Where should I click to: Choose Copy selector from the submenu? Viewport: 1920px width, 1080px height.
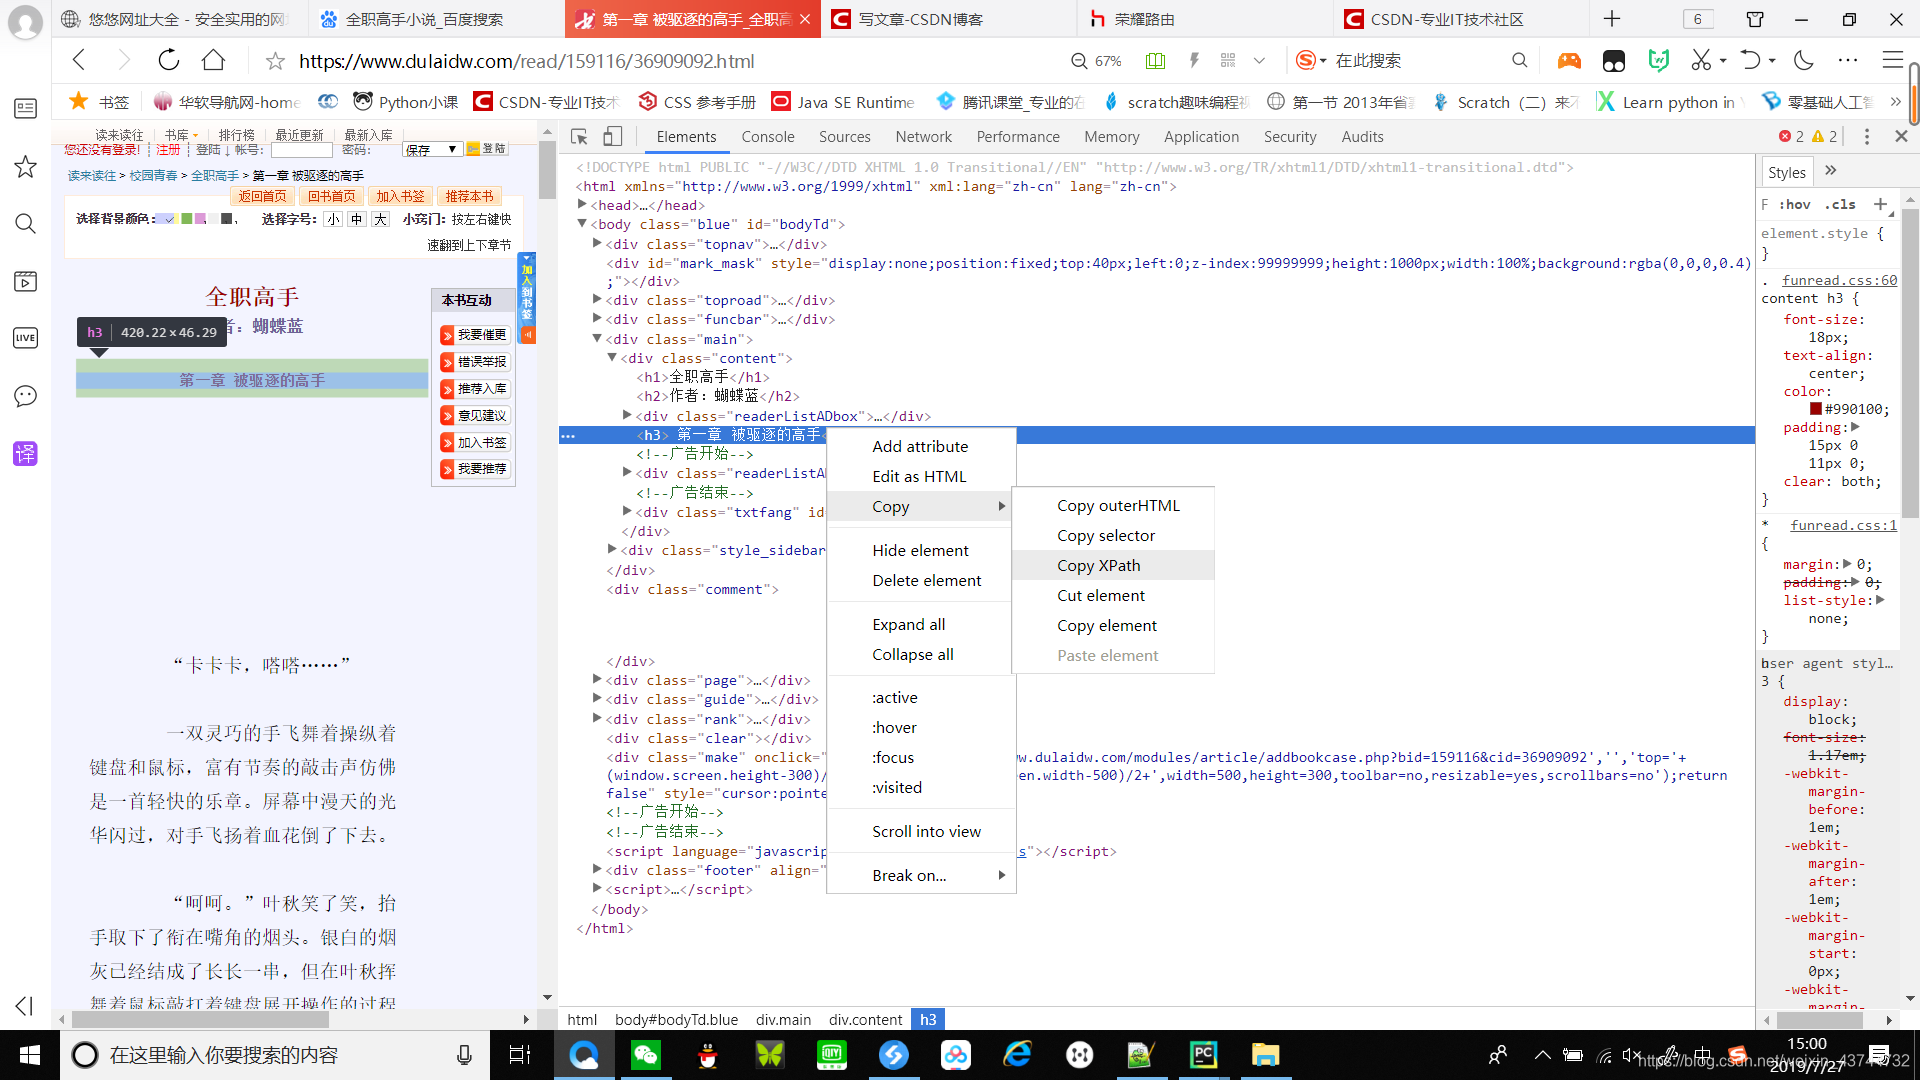(1113, 536)
